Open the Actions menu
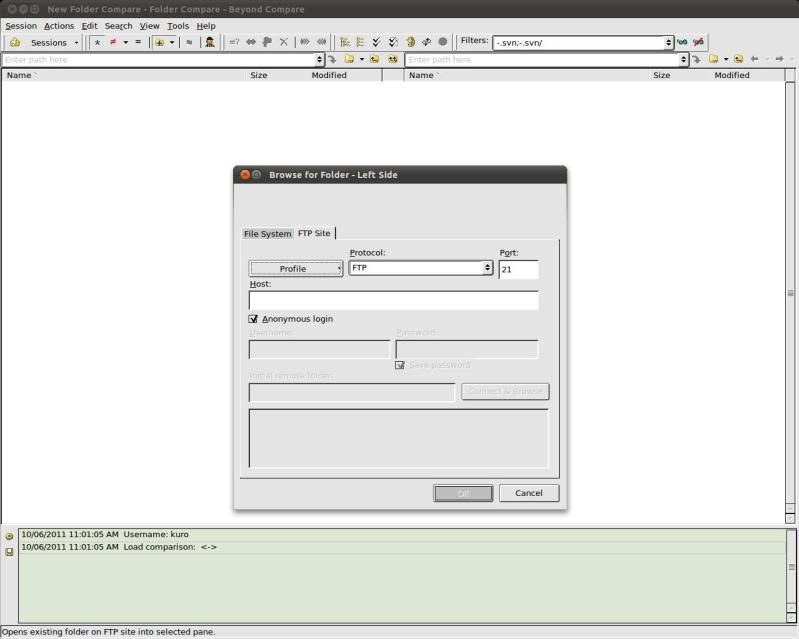 tap(59, 25)
